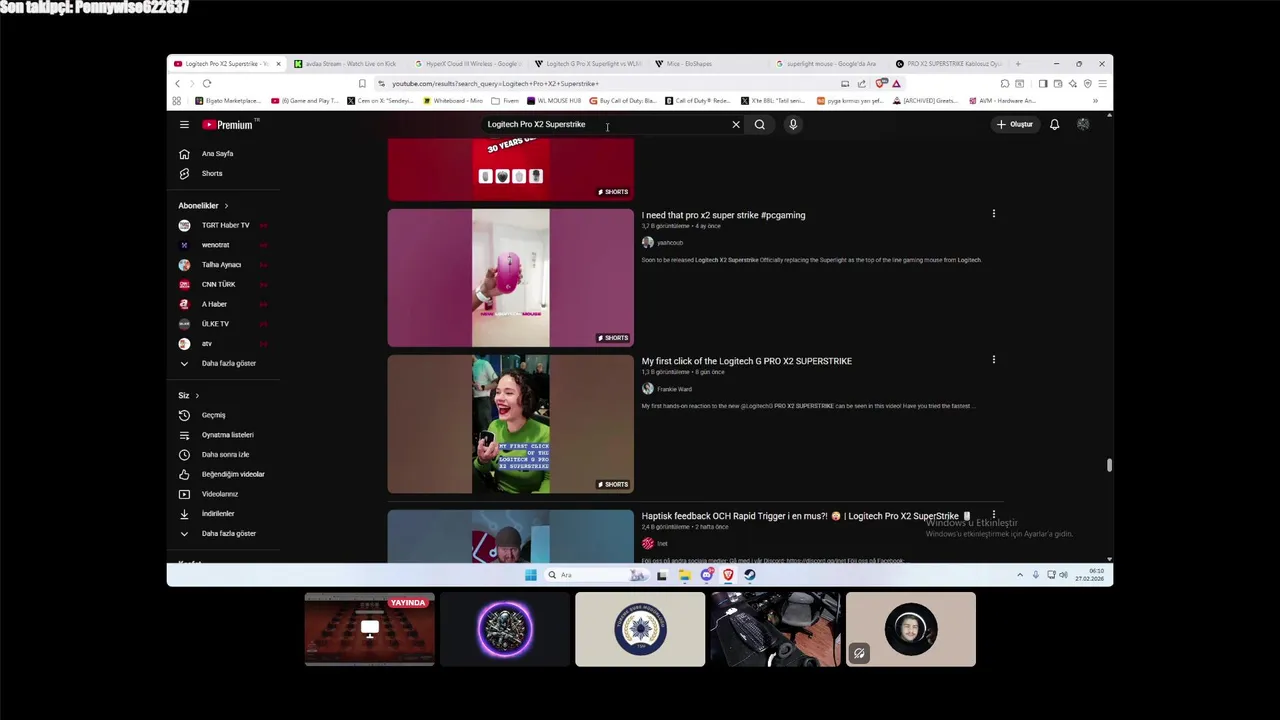1280x720 pixels.
Task: Open more options for 'I need that pro x2' video
Action: click(993, 214)
